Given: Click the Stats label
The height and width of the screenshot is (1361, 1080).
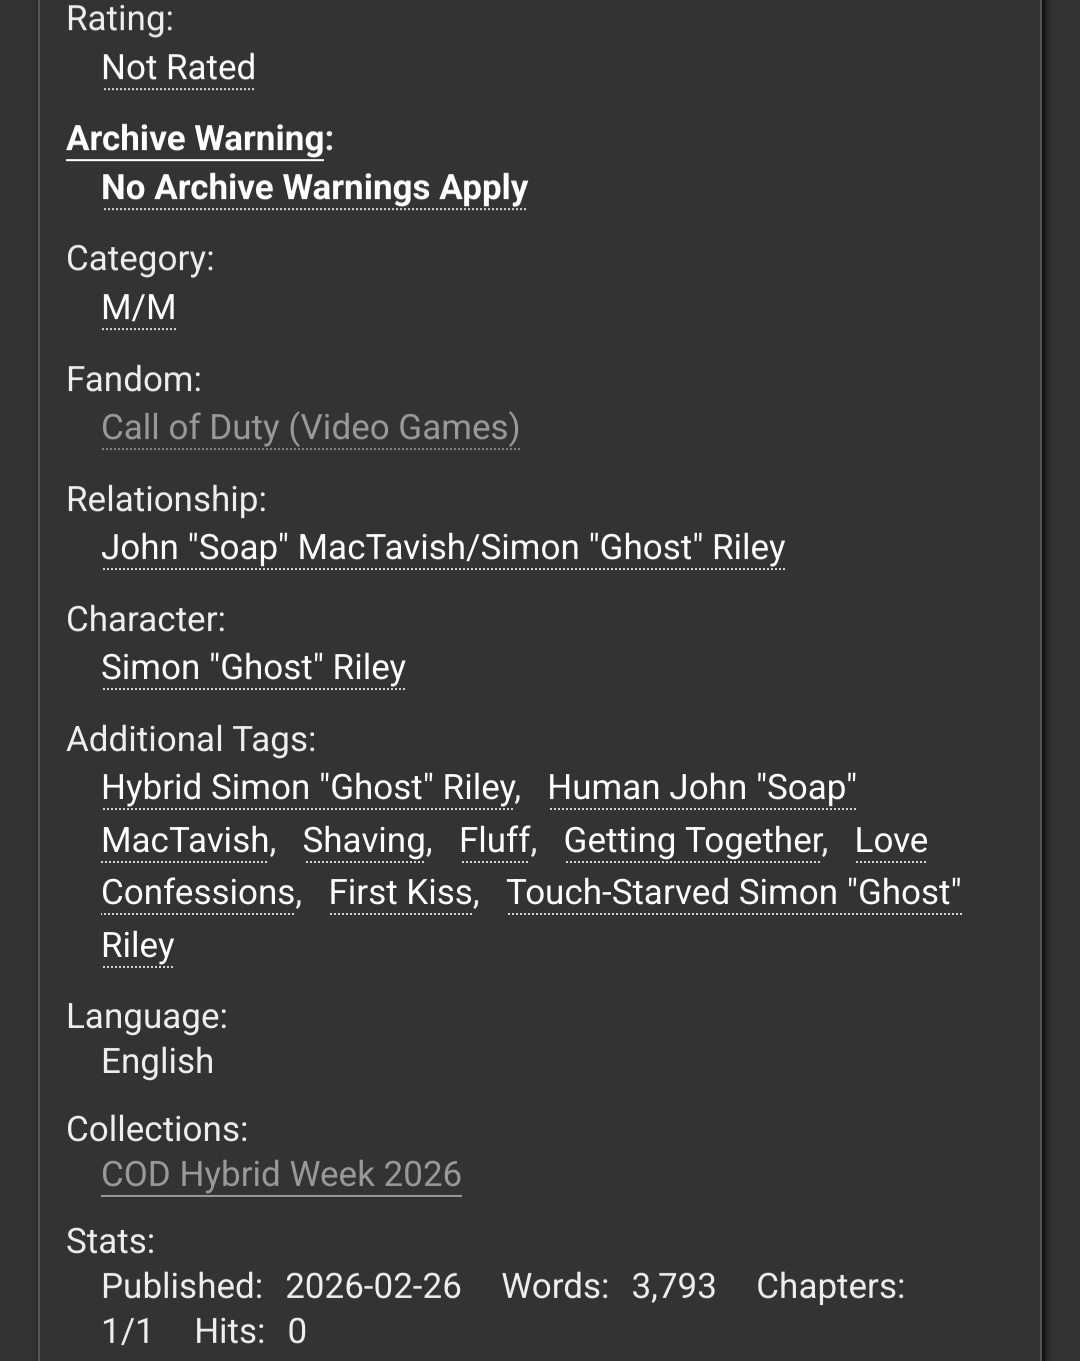Looking at the screenshot, I should click(110, 1241).
